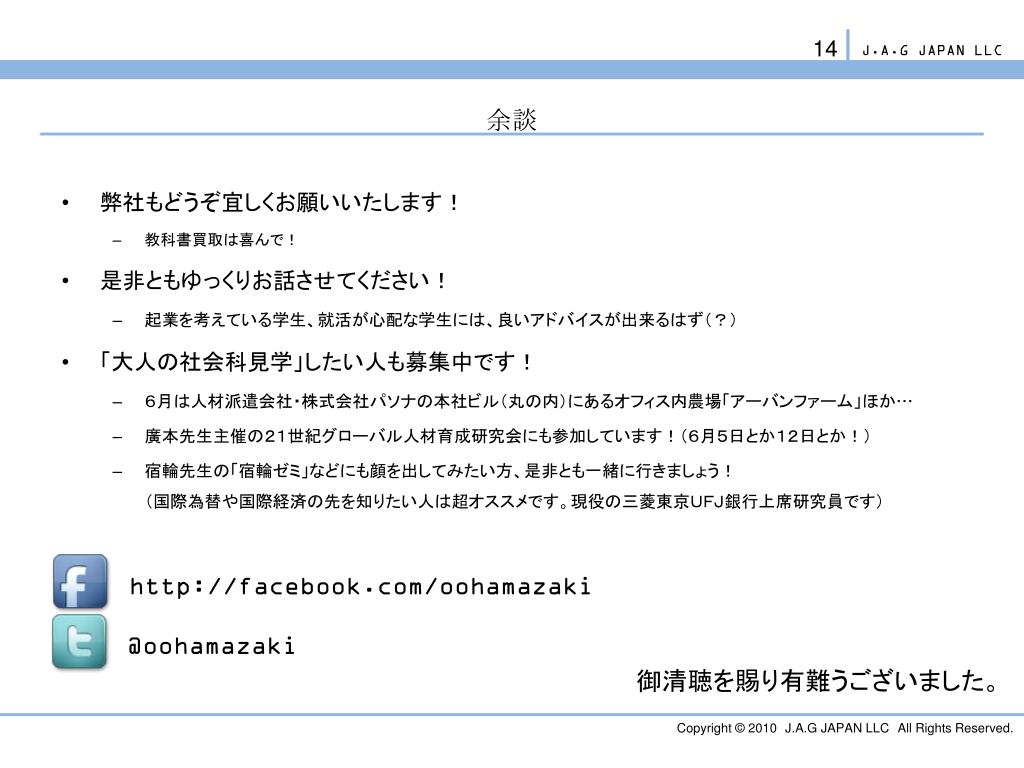Click the line starting 起業を考えている学生
Image resolution: width=1024 pixels, height=768 pixels.
440,319
